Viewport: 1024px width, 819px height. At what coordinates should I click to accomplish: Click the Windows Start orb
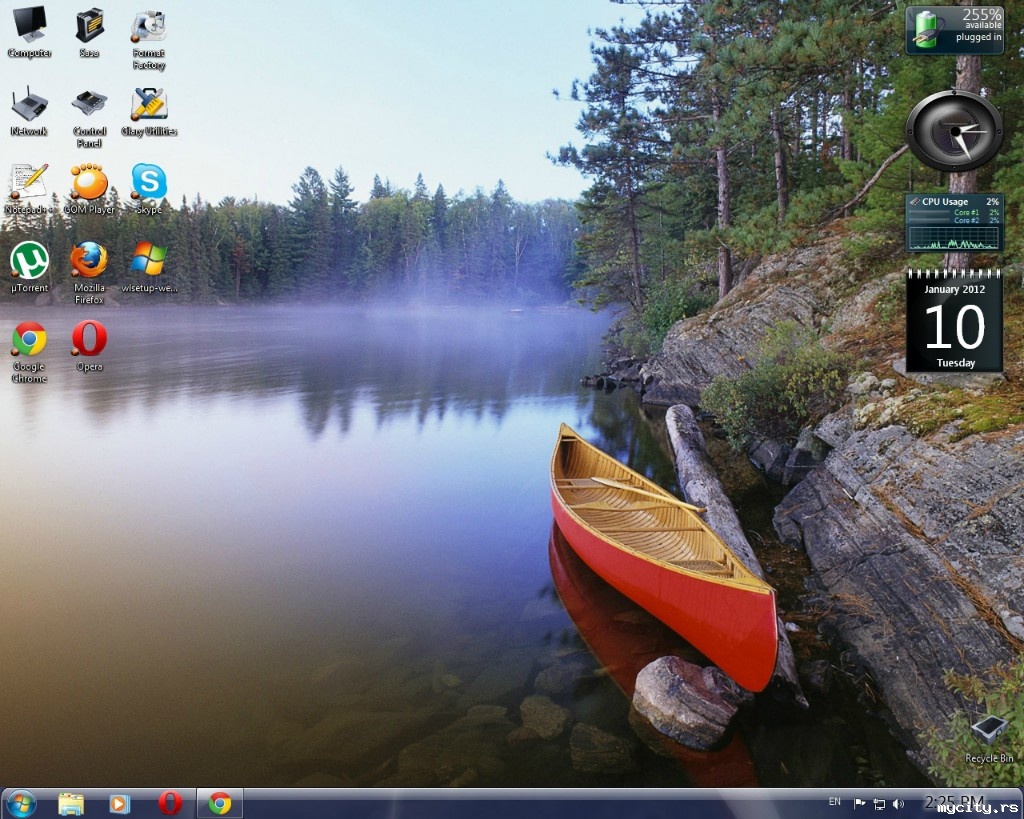[x=20, y=804]
